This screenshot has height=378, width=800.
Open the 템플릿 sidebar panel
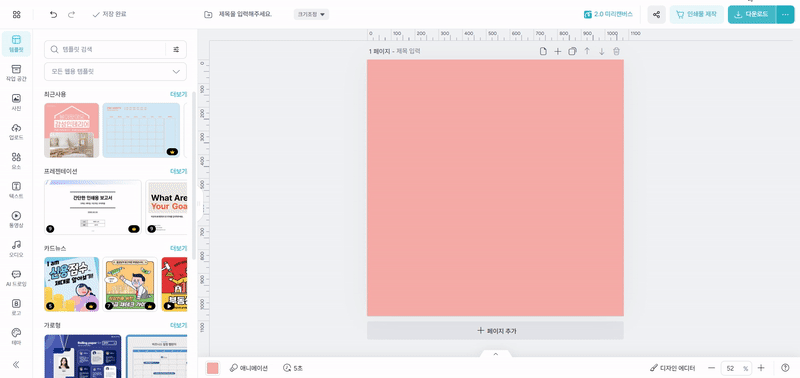coord(16,44)
